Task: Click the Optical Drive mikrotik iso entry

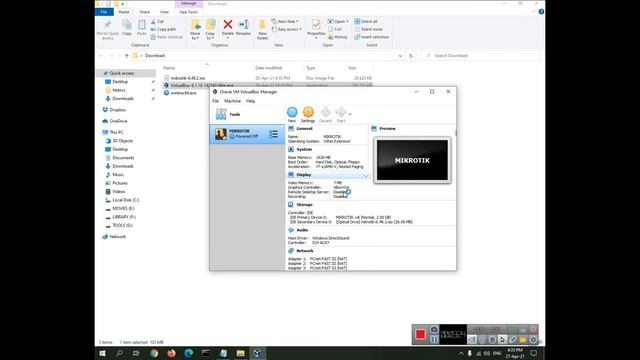Action: coord(374,222)
